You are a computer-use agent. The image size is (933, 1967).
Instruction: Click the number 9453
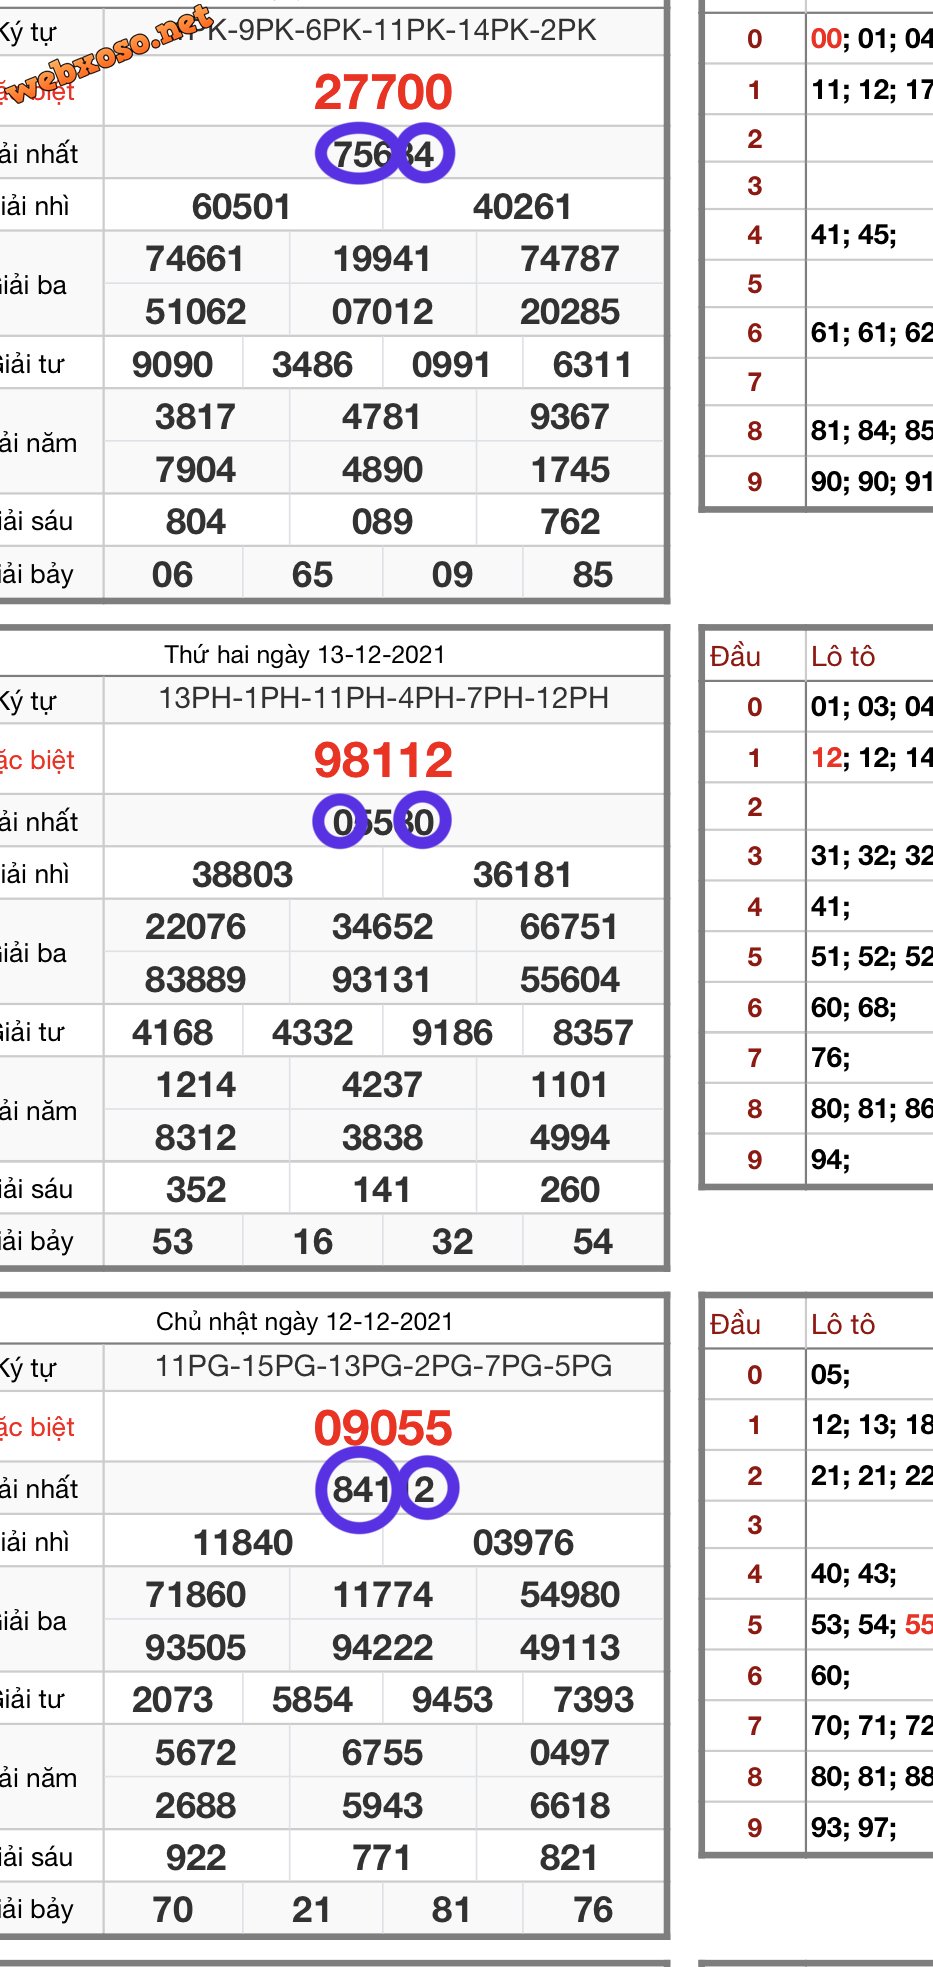pyautogui.click(x=452, y=1700)
